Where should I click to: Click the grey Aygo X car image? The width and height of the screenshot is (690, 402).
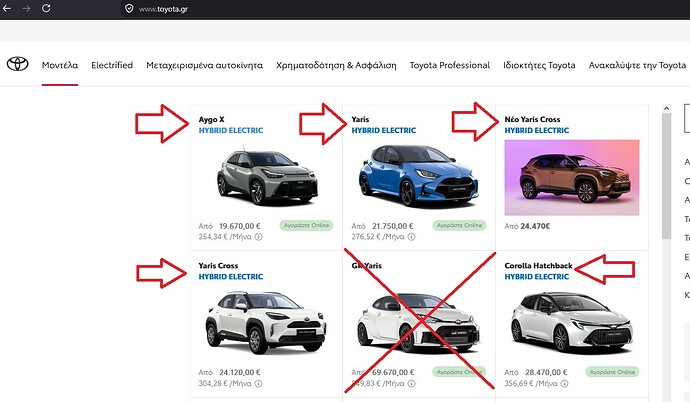click(x=267, y=177)
